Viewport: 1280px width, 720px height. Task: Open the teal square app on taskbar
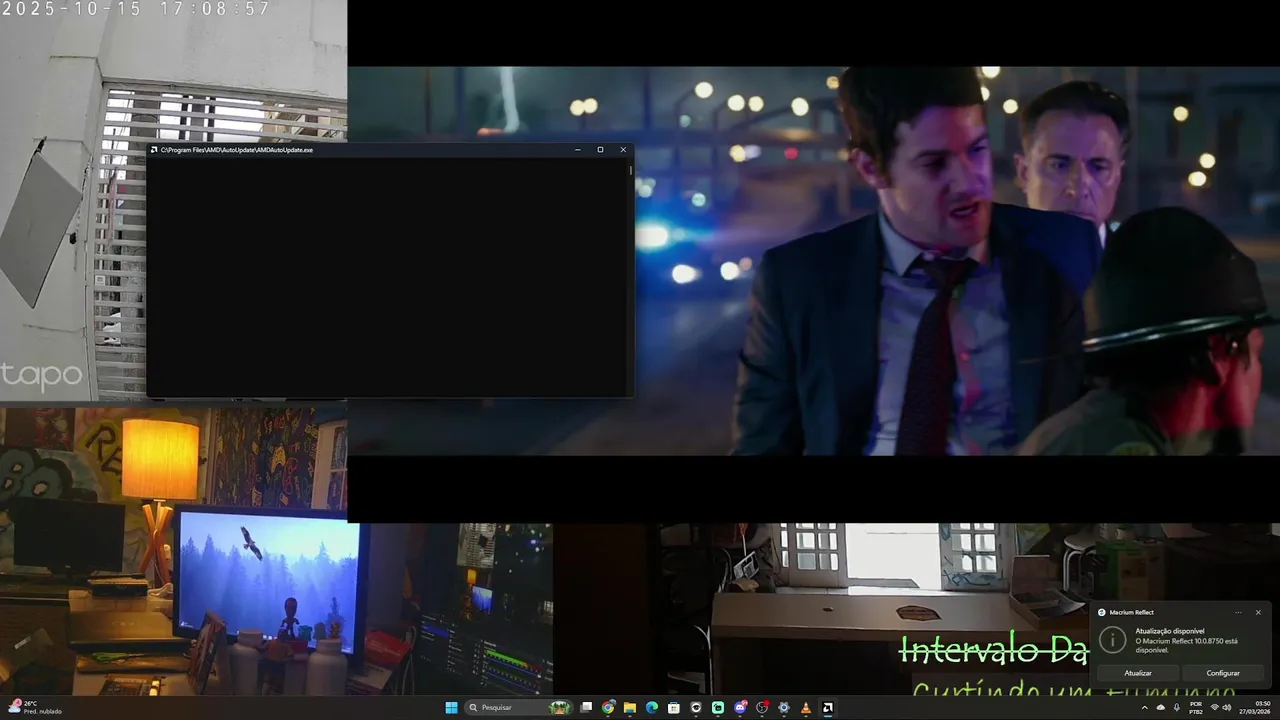718,708
